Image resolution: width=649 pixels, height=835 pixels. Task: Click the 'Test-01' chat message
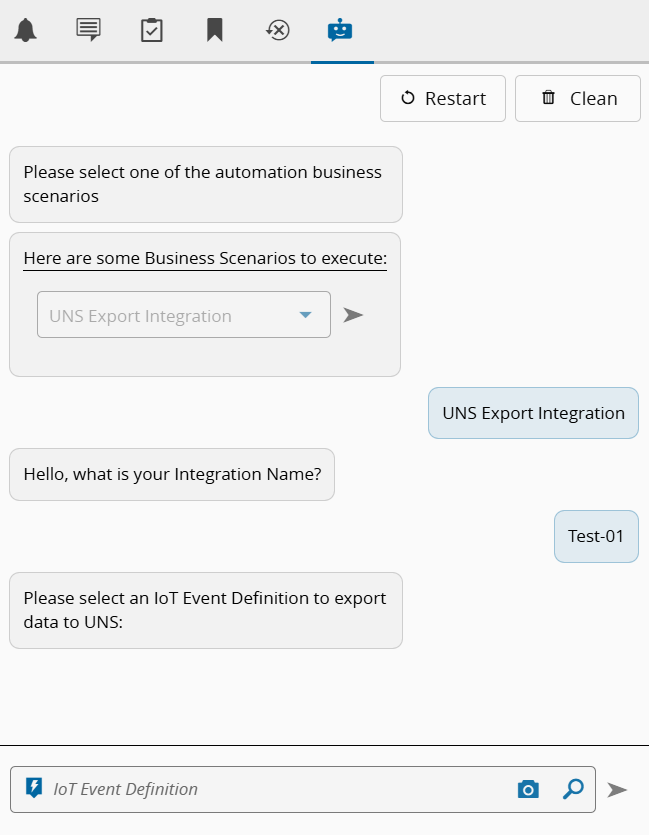pyautogui.click(x=596, y=536)
